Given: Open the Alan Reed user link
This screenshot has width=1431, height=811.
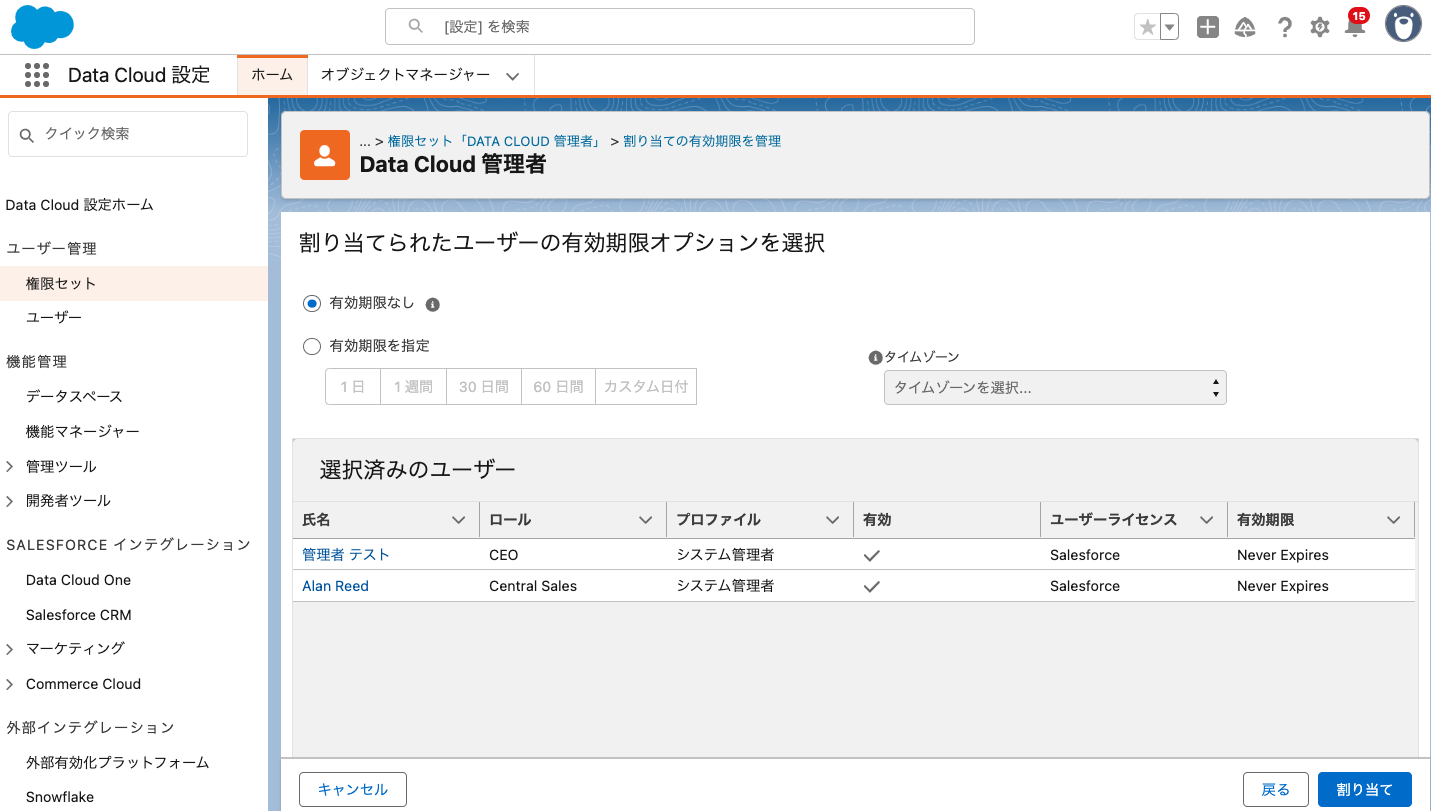Looking at the screenshot, I should 336,586.
